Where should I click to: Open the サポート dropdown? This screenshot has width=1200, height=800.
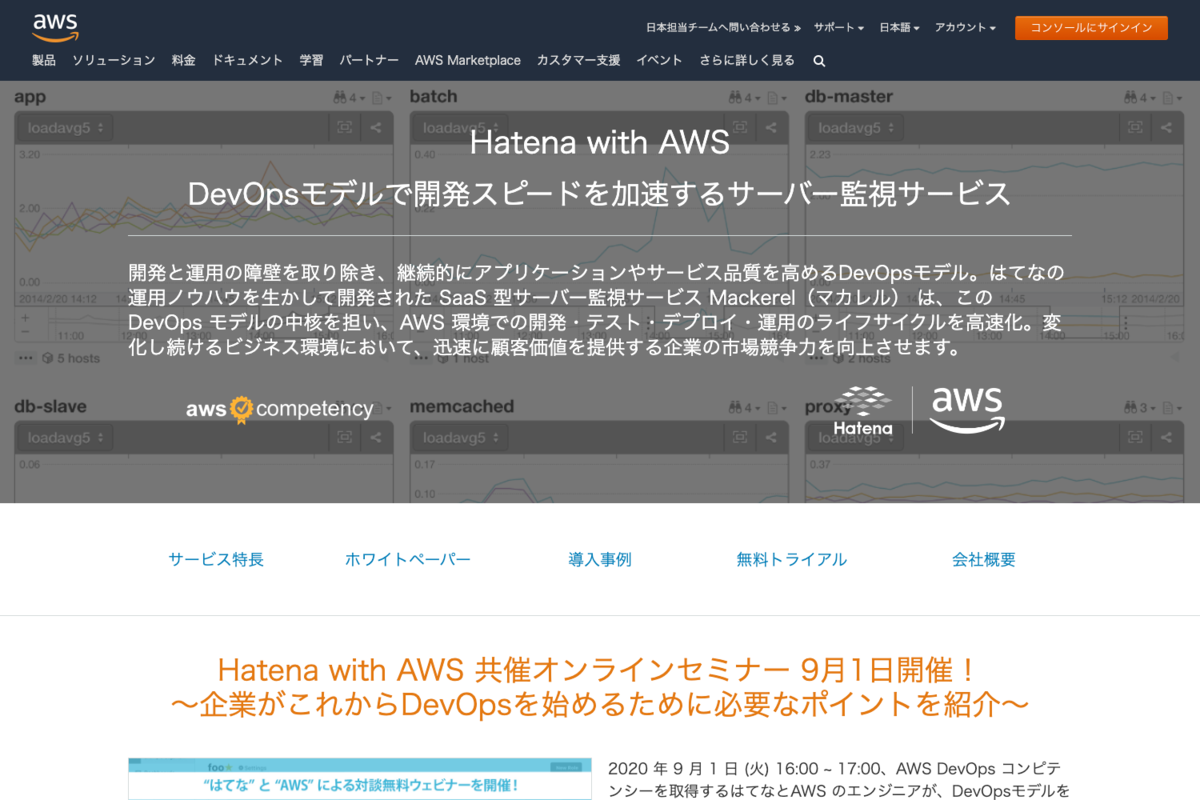click(x=839, y=28)
